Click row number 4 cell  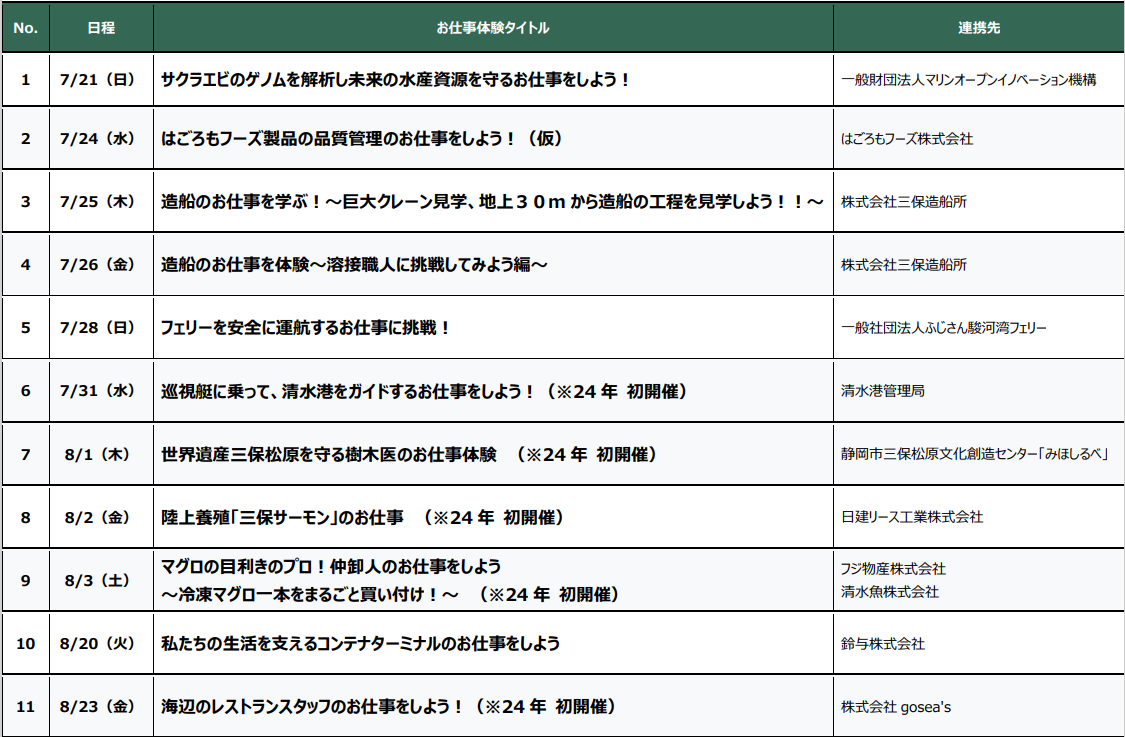click(x=26, y=265)
